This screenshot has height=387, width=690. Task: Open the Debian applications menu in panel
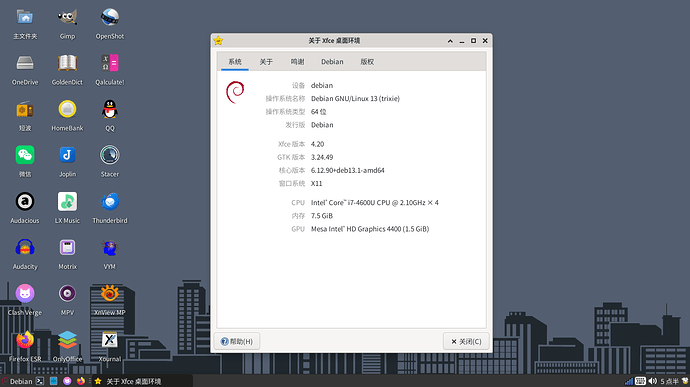point(17,381)
